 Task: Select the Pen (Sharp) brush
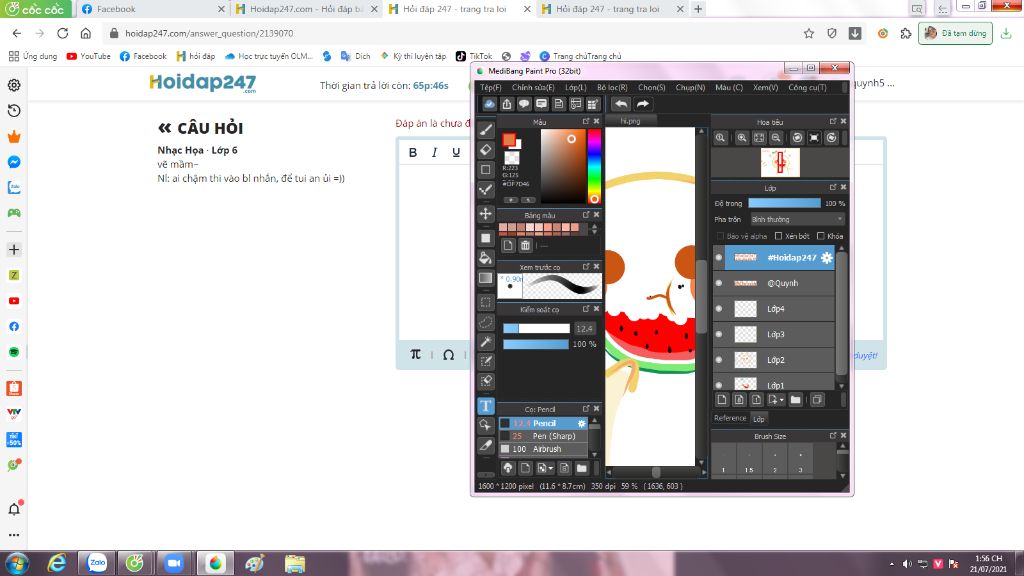(x=543, y=436)
